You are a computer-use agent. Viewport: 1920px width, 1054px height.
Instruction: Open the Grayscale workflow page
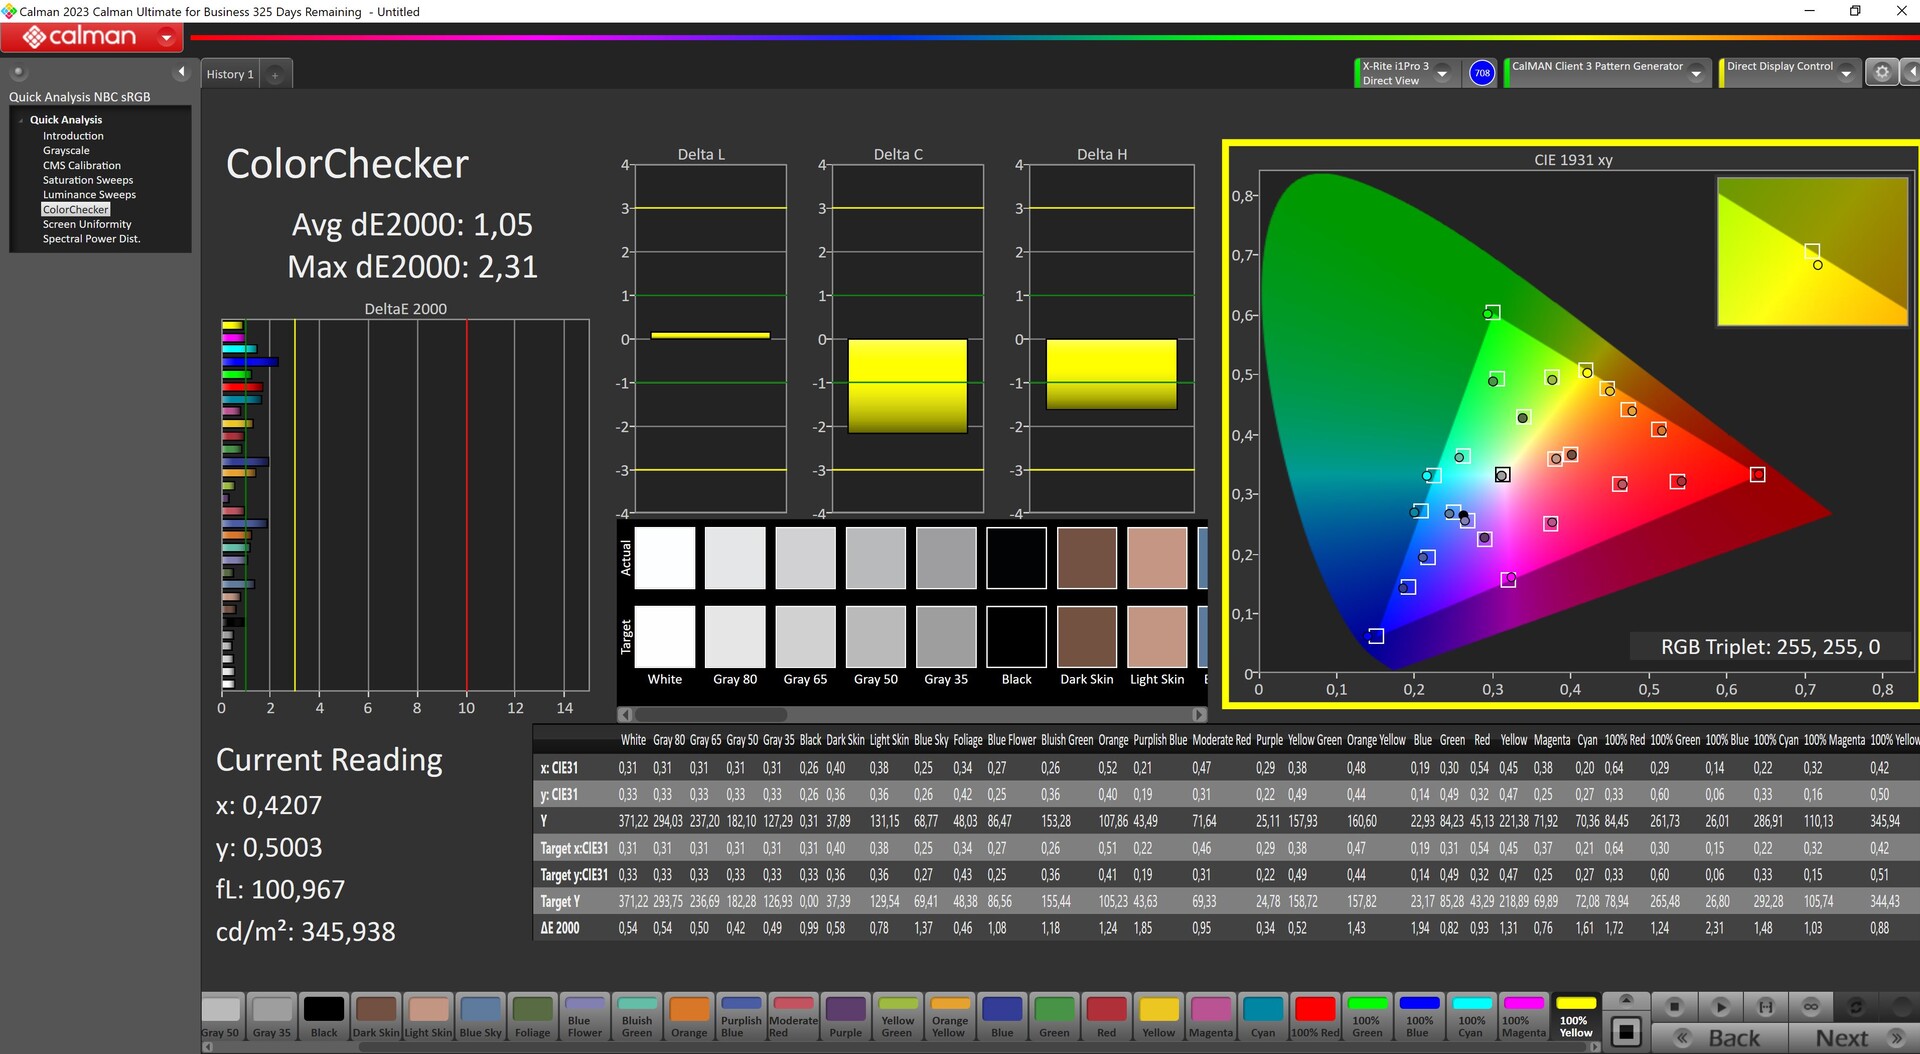coord(66,151)
